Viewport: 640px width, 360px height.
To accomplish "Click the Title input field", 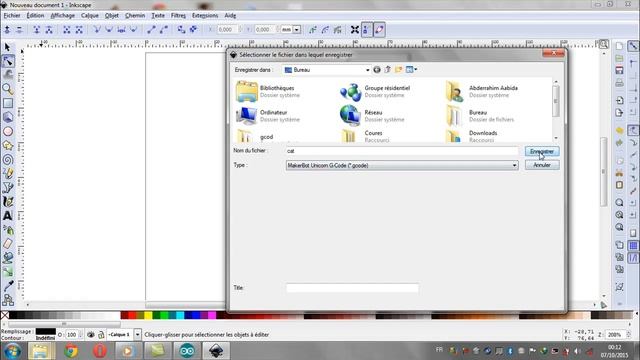I will [x=352, y=288].
